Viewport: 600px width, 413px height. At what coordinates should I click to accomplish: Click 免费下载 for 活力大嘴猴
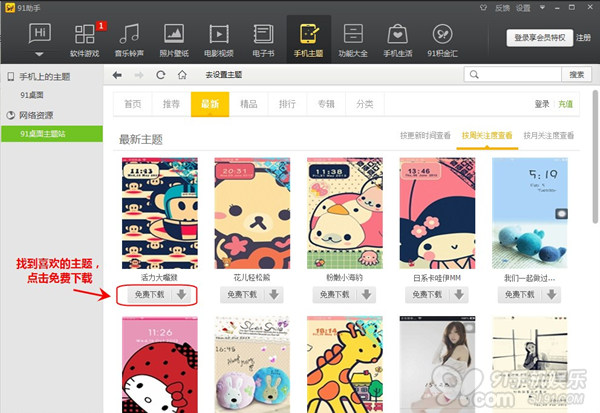150,295
